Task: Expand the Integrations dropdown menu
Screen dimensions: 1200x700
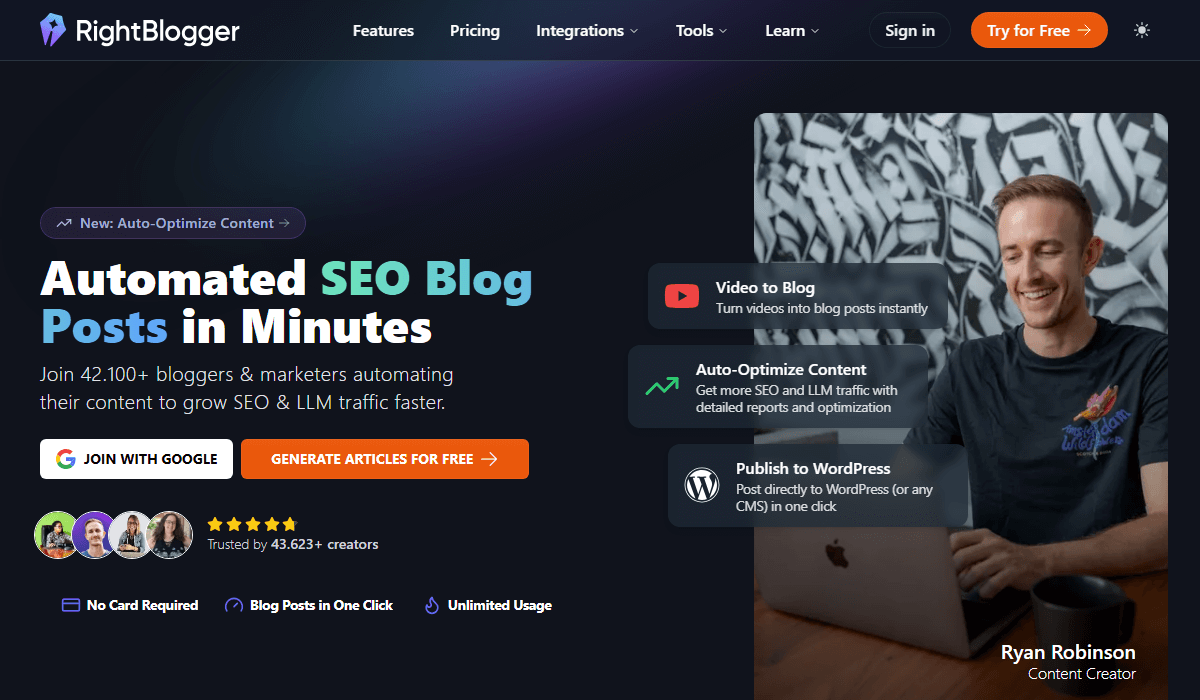Action: tap(587, 31)
